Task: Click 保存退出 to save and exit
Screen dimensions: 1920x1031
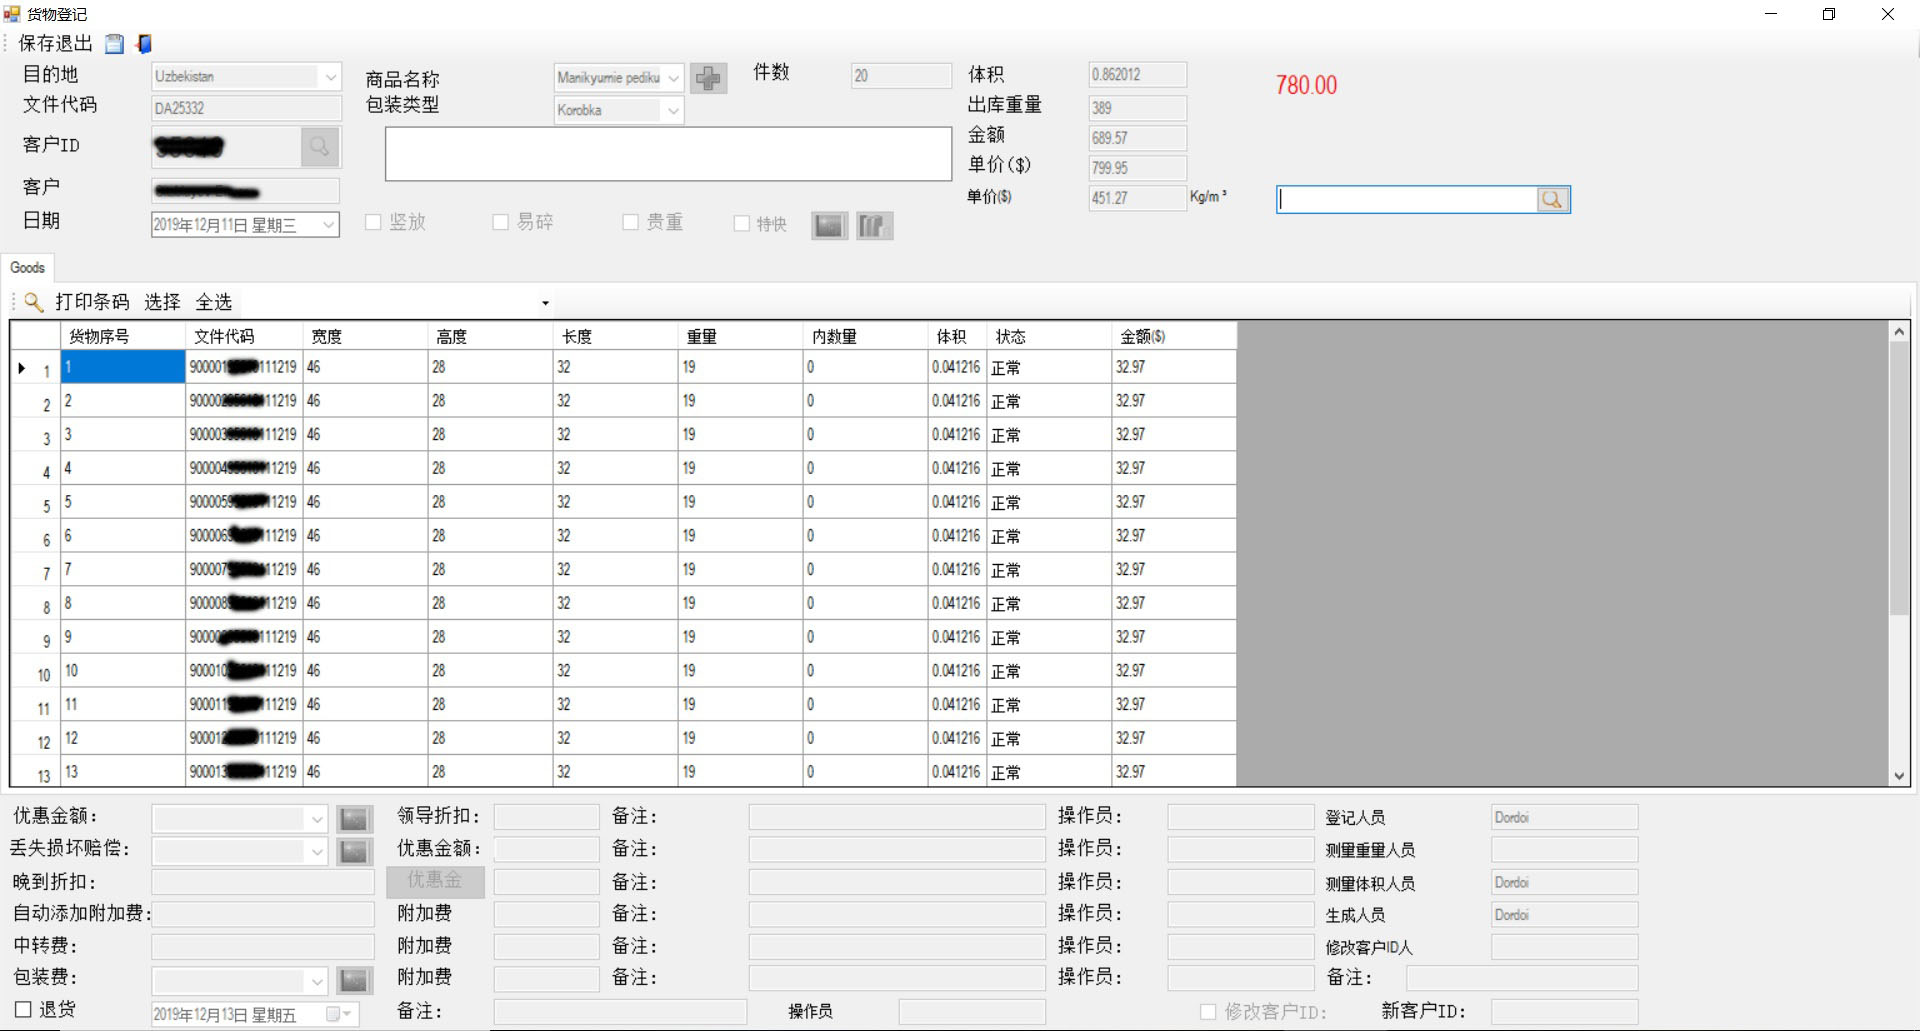Action: click(55, 44)
